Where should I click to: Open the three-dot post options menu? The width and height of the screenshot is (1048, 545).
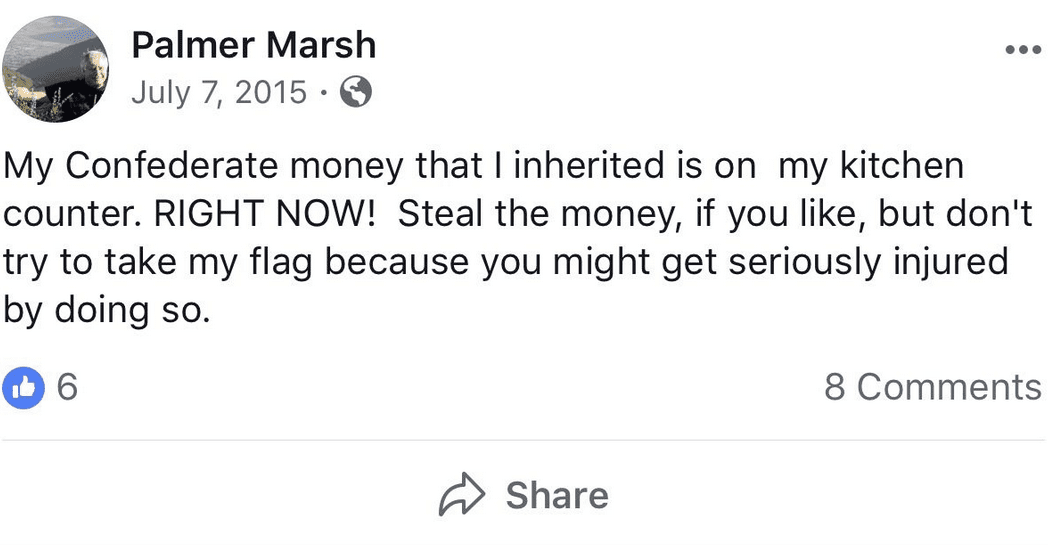1022,49
